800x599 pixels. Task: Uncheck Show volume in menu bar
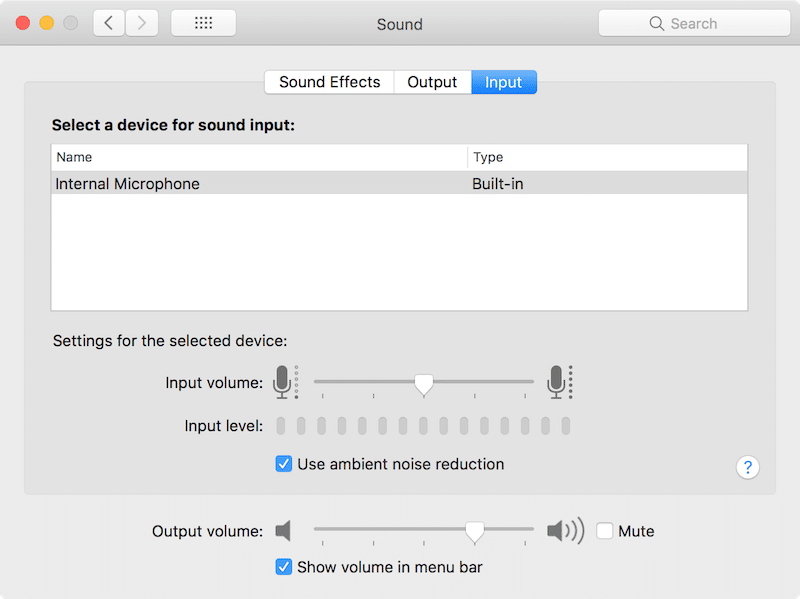284,567
